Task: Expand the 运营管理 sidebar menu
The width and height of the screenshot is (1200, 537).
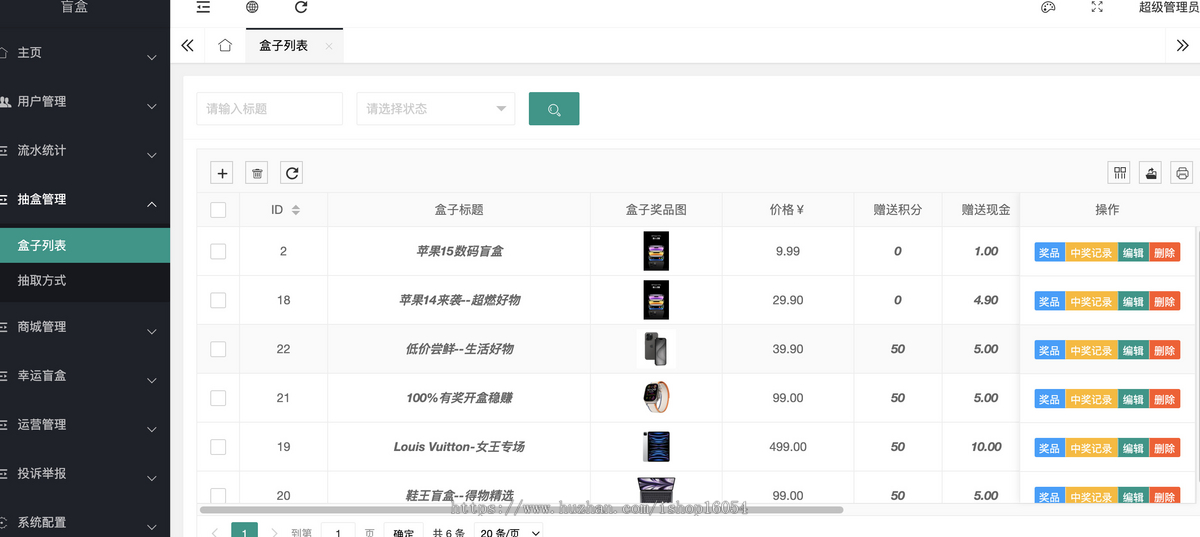Action: 85,425
